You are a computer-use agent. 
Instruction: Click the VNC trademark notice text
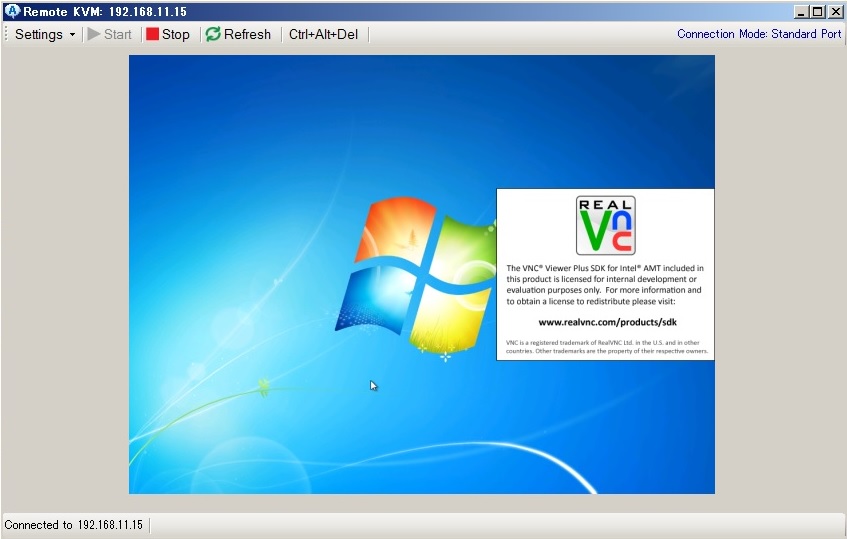(606, 347)
